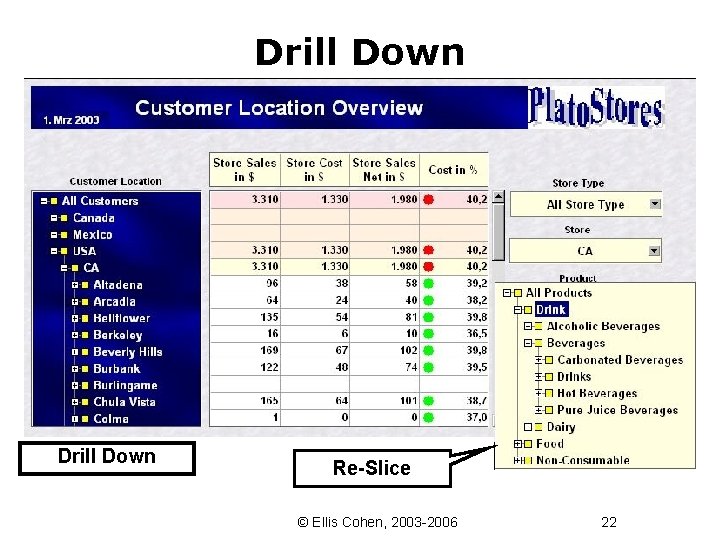Screen dimensions: 720x540
Task: Expand the Berkeley city node
Action: point(75,335)
